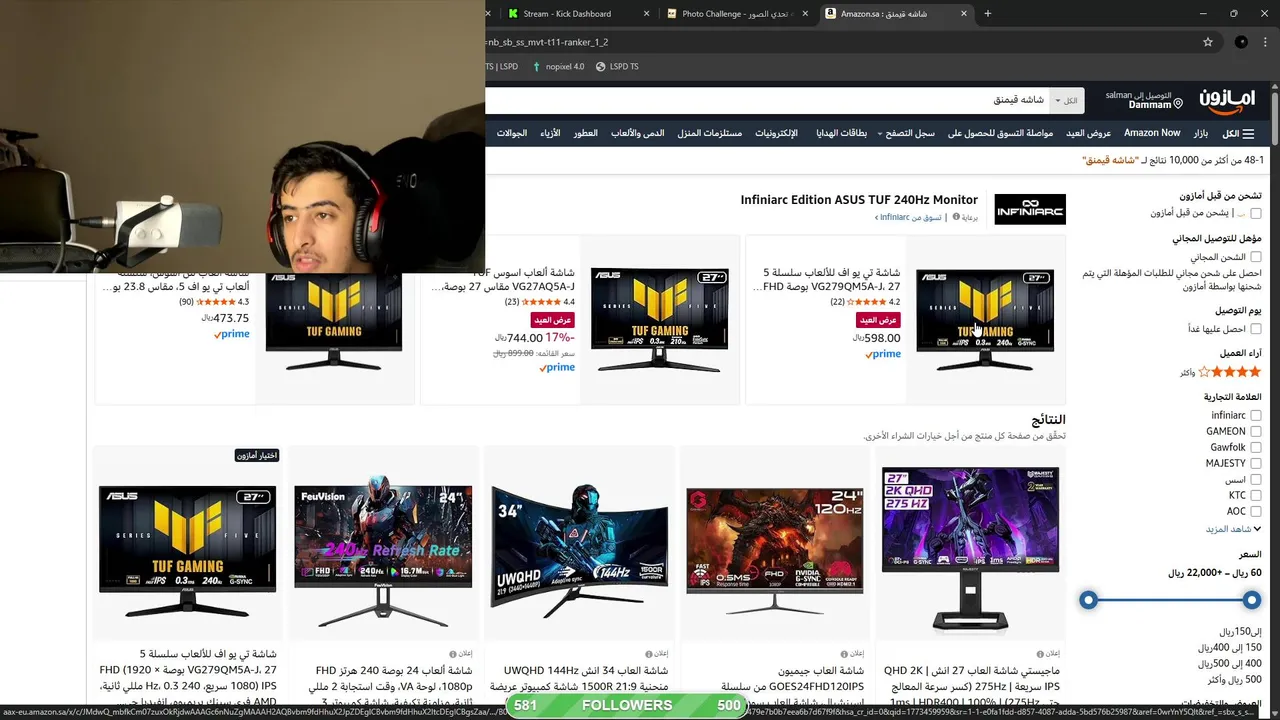
Task: Check the get it tomorrow checkbox
Action: pos(1255,329)
